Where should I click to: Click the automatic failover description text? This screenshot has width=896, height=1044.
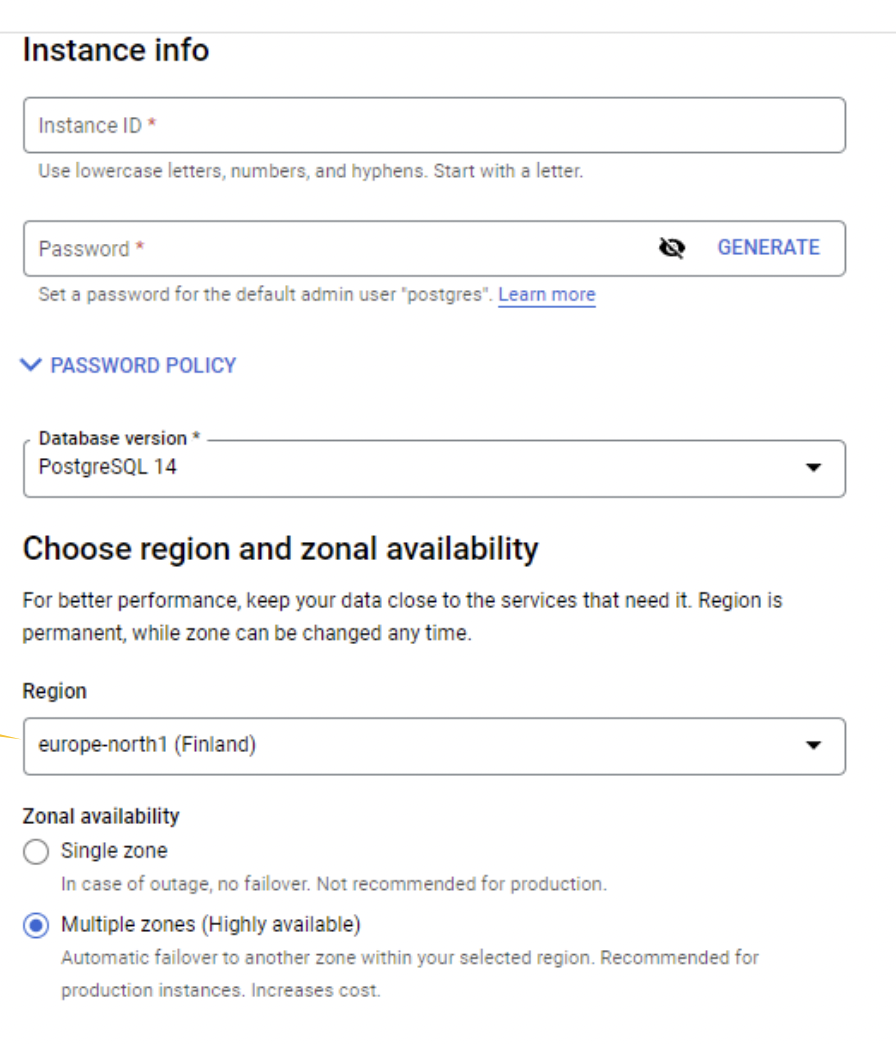click(409, 974)
